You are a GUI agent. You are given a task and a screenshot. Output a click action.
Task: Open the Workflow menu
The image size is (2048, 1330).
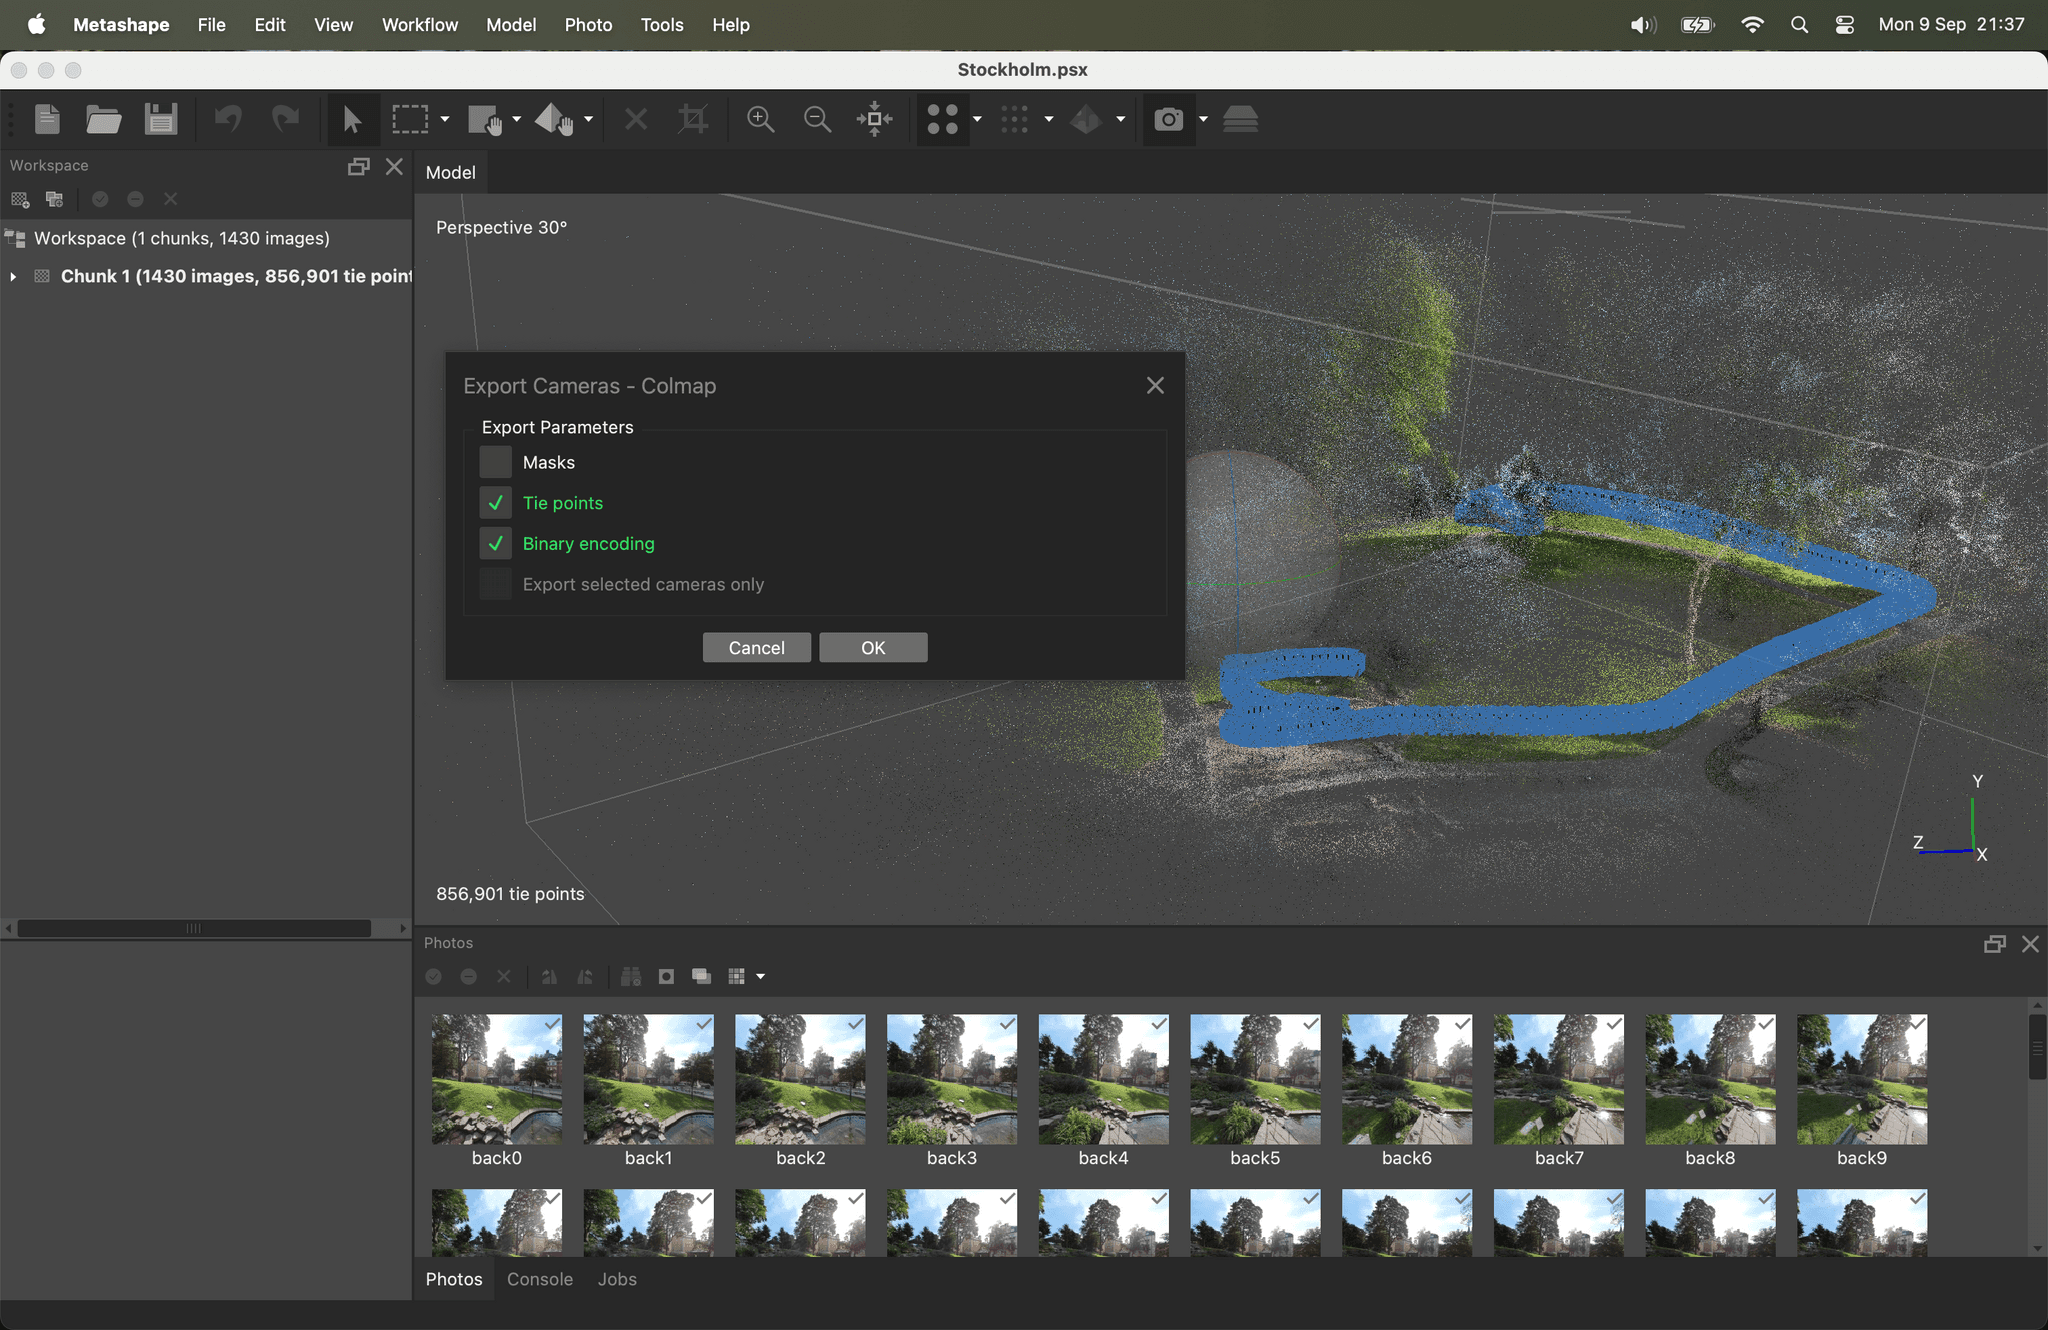pos(419,24)
